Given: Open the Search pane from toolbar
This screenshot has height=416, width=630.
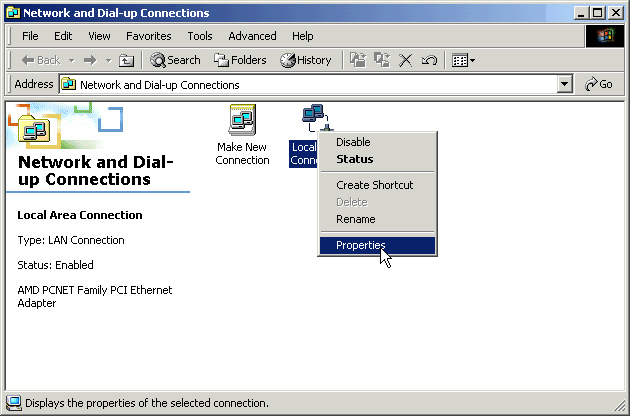Looking at the screenshot, I should pyautogui.click(x=176, y=60).
